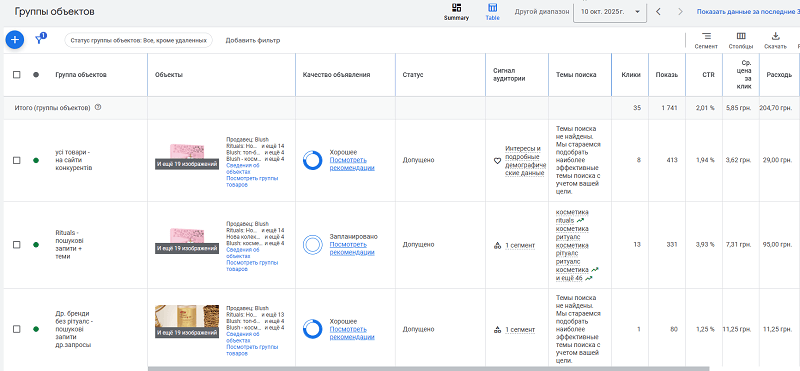
Task: Click 1 сегмент in the Rituals row
Action: pyautogui.click(x=520, y=245)
